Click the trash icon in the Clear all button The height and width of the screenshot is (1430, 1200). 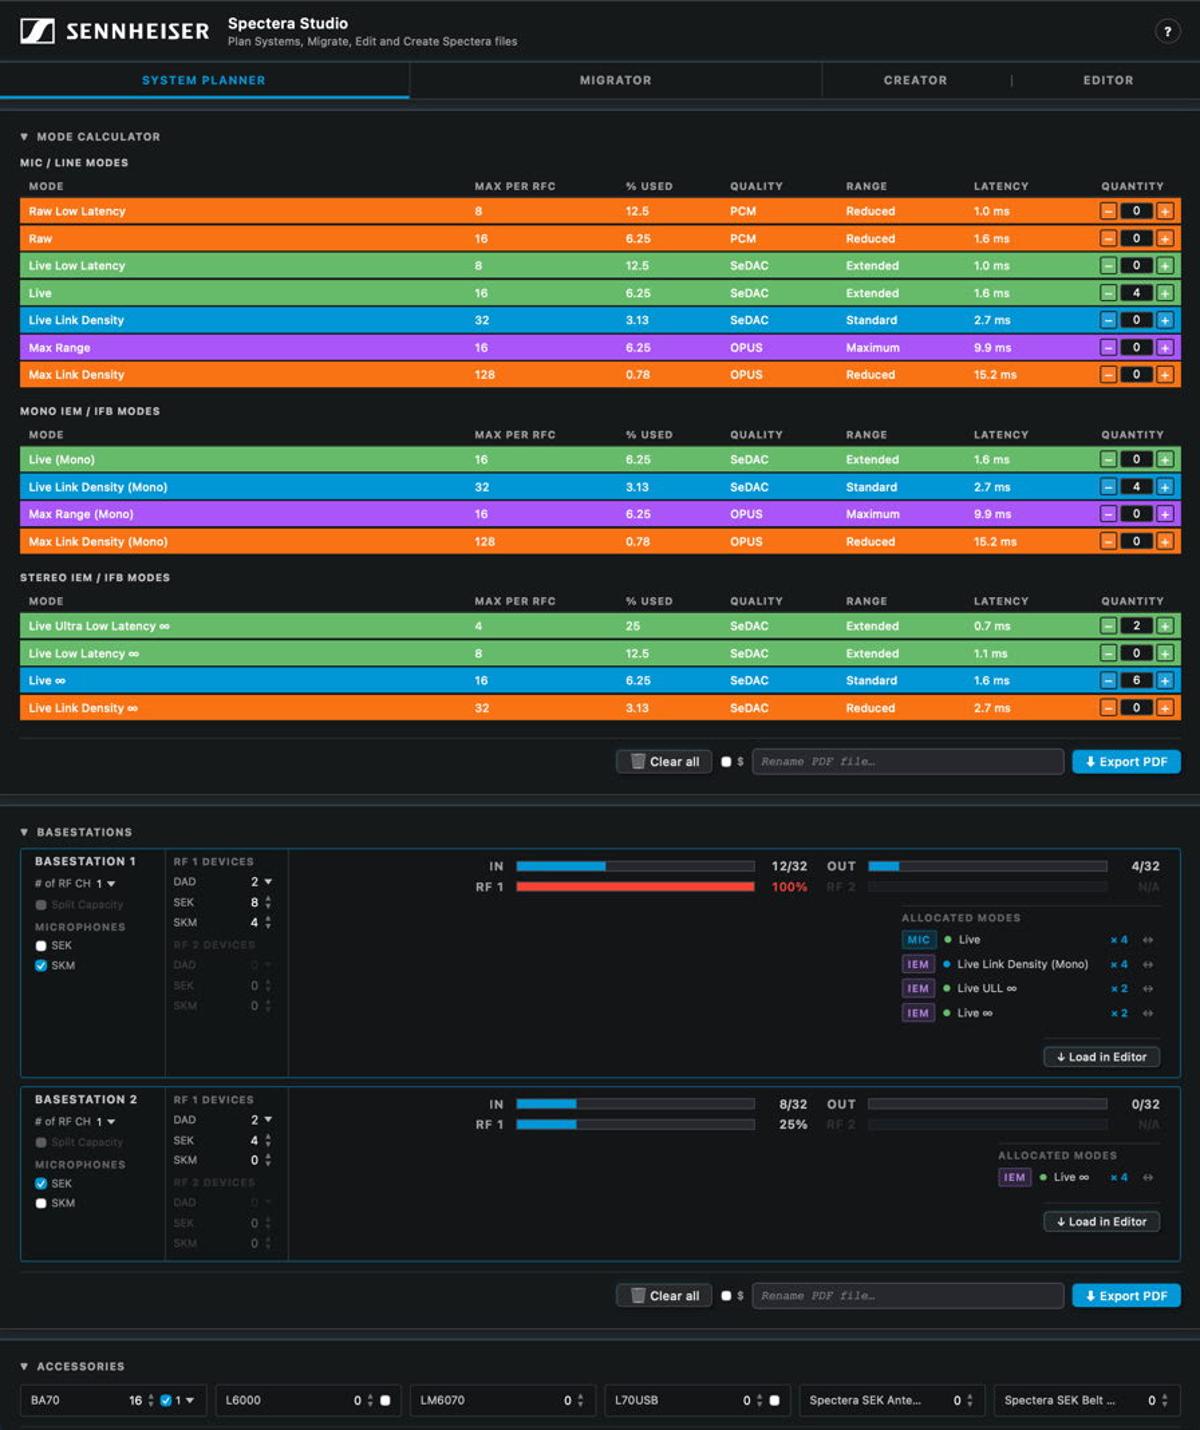tap(637, 761)
